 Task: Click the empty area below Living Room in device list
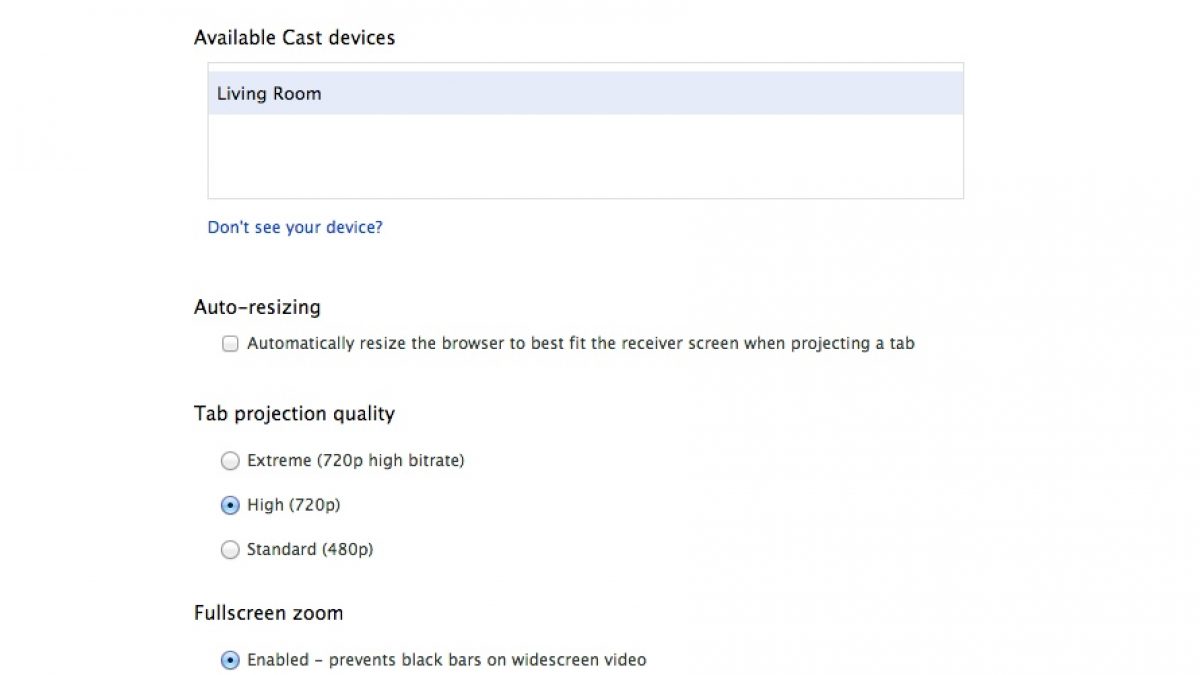pos(585,156)
